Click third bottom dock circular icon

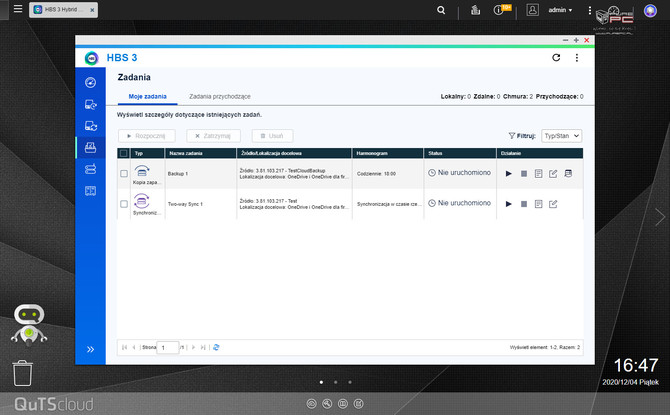point(343,403)
